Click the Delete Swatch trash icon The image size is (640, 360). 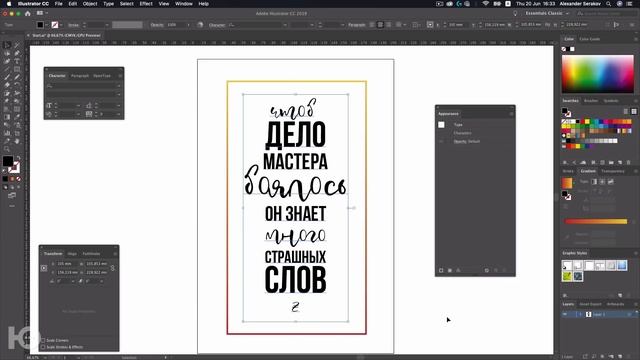(629, 162)
